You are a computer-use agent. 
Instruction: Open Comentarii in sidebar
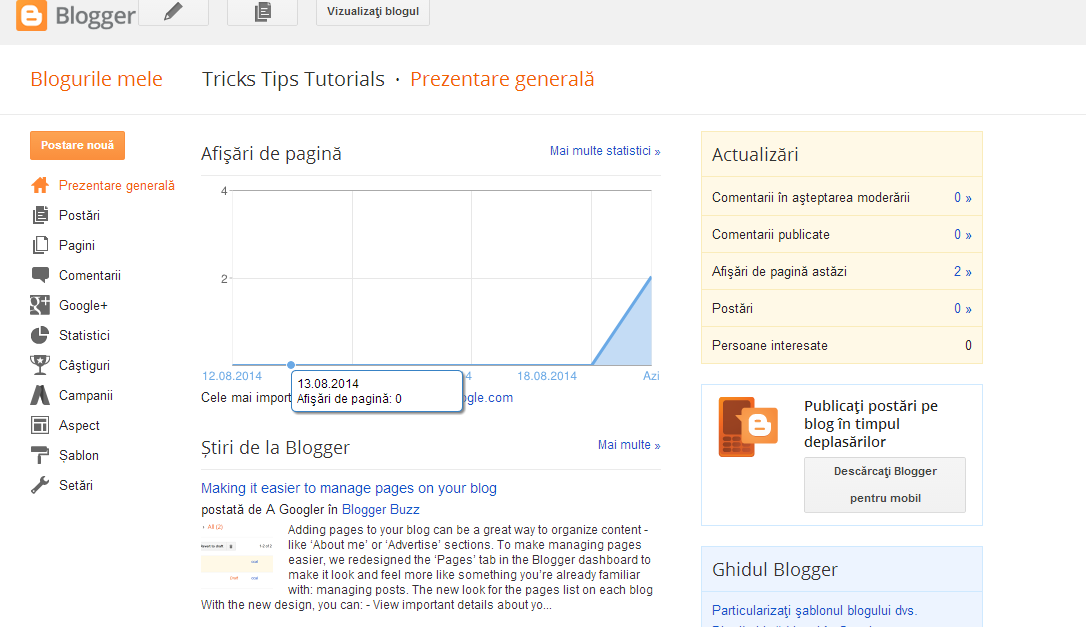(90, 275)
